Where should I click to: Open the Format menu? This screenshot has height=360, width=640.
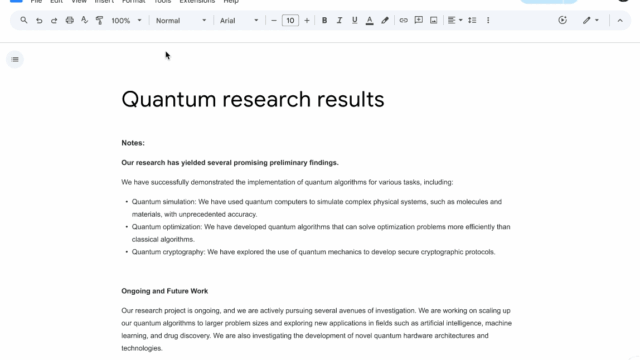(134, 2)
